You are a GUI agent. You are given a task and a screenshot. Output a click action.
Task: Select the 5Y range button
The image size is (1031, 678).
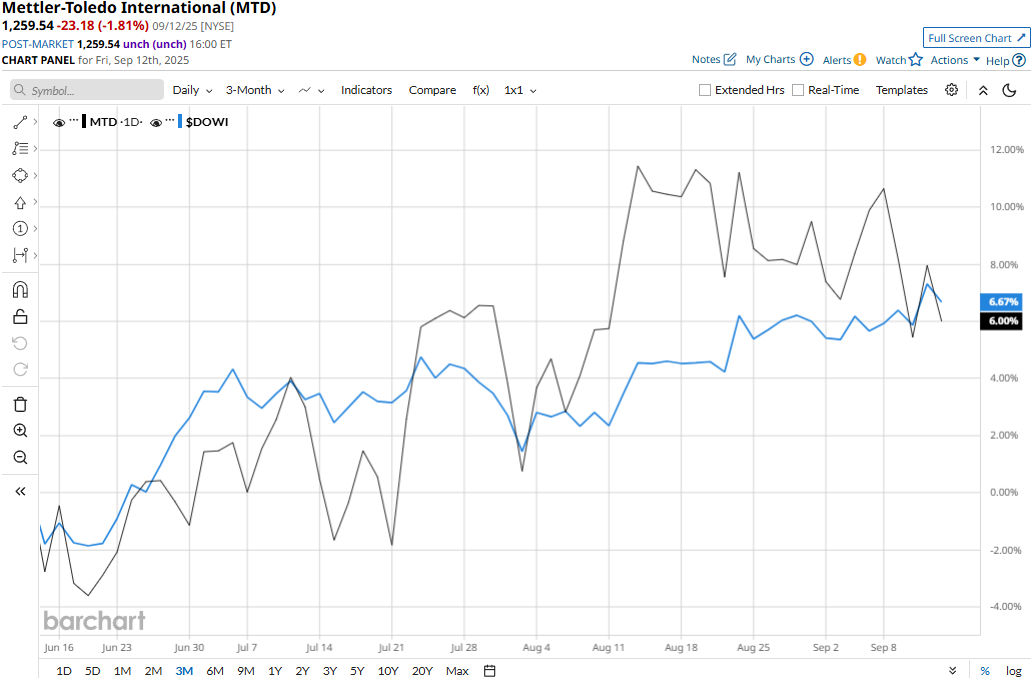tap(357, 671)
